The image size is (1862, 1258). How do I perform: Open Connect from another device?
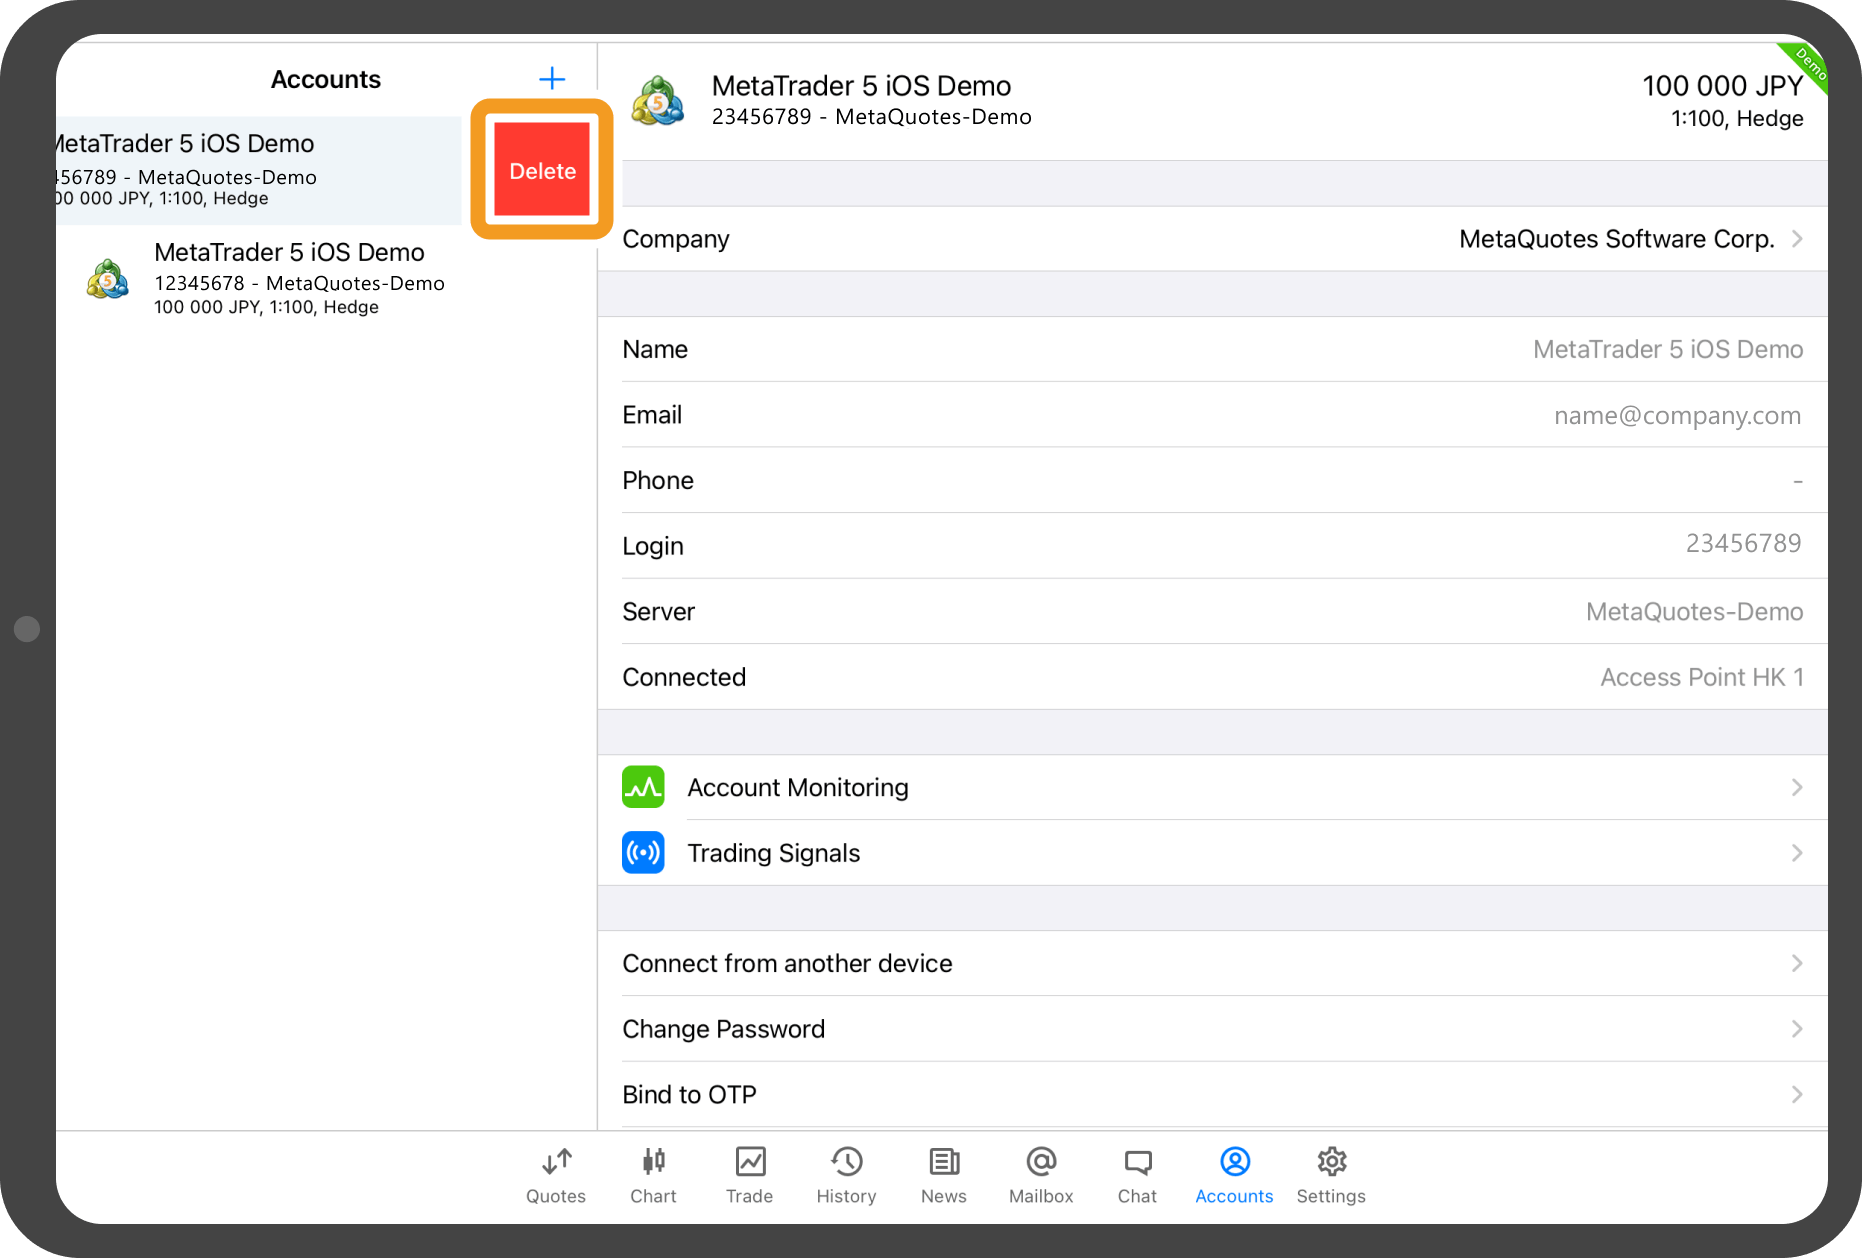tap(1212, 963)
